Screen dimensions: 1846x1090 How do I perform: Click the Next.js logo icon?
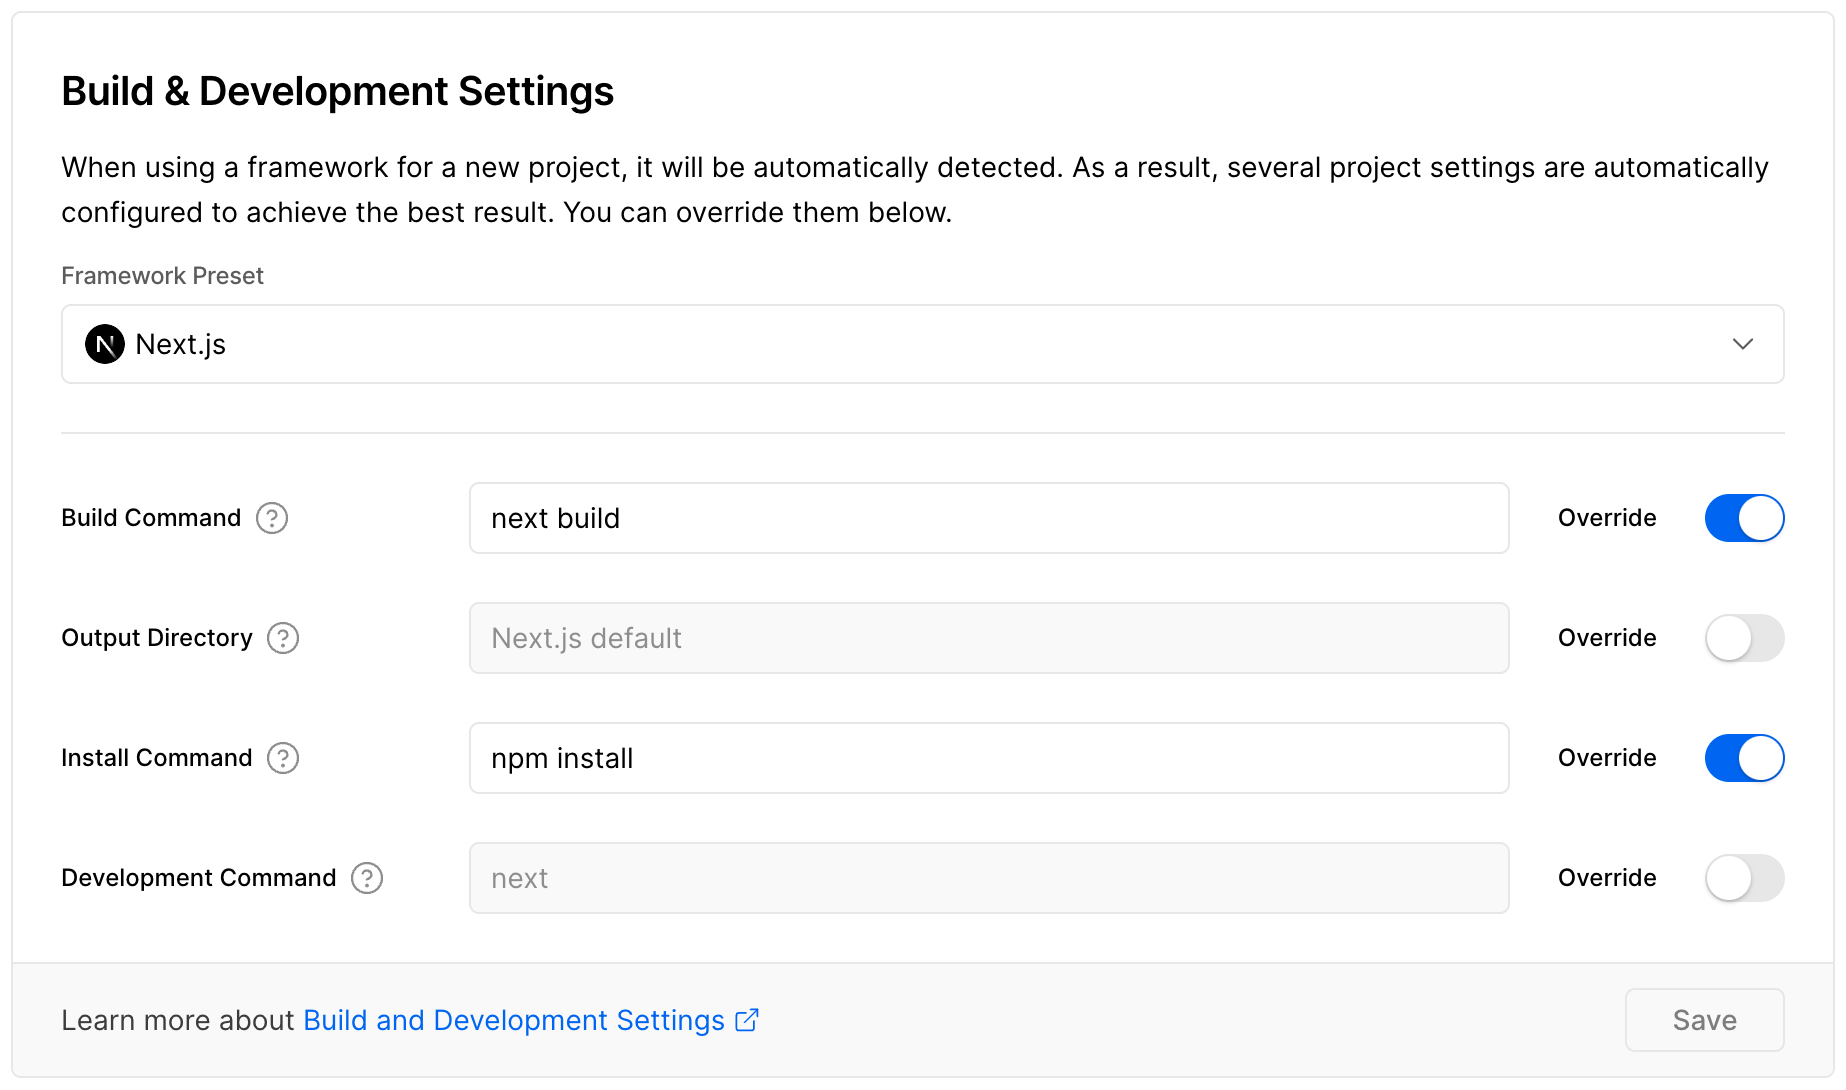coord(104,344)
